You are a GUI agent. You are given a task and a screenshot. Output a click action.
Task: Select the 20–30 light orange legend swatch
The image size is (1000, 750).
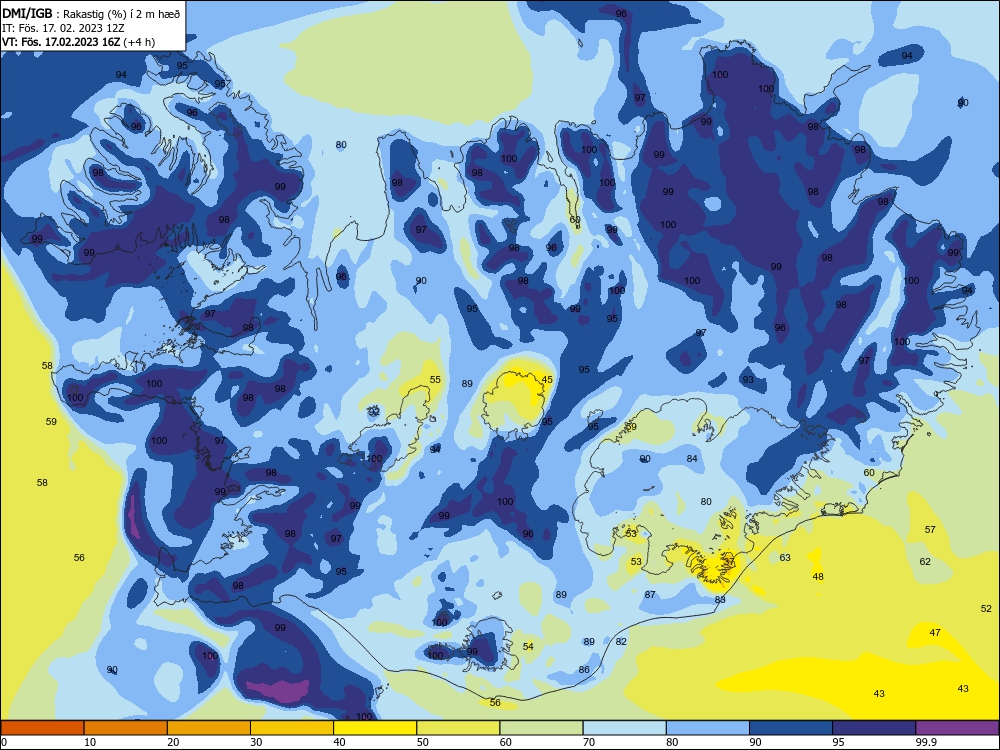[x=209, y=728]
